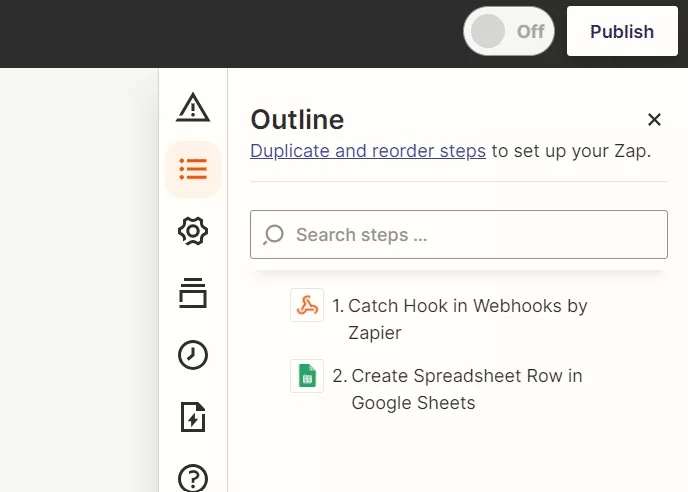Open Zap history clock icon
This screenshot has width=688, height=492.
click(193, 355)
